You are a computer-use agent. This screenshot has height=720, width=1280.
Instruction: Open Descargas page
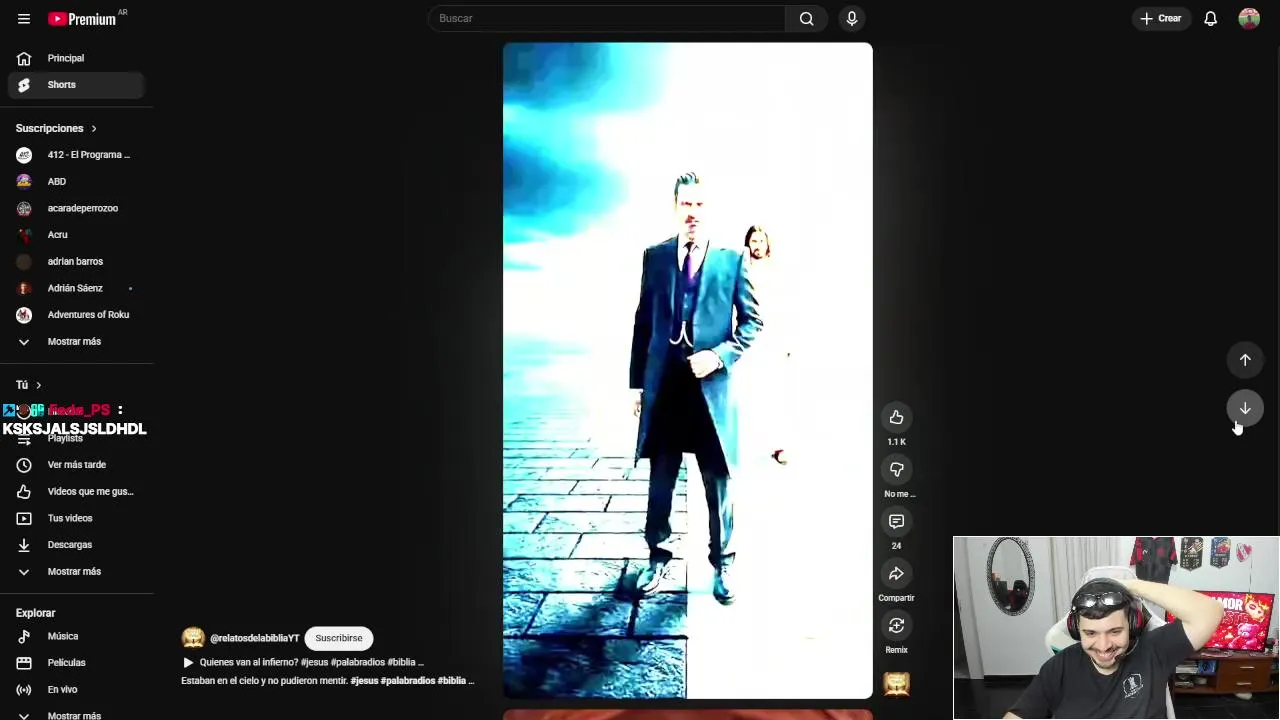[x=76, y=545]
